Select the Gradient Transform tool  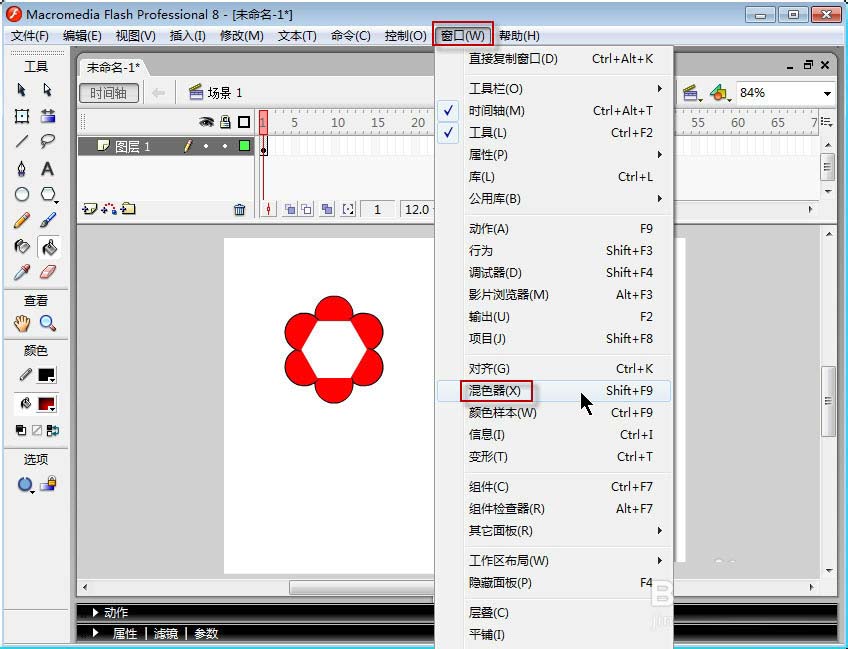click(x=48, y=116)
